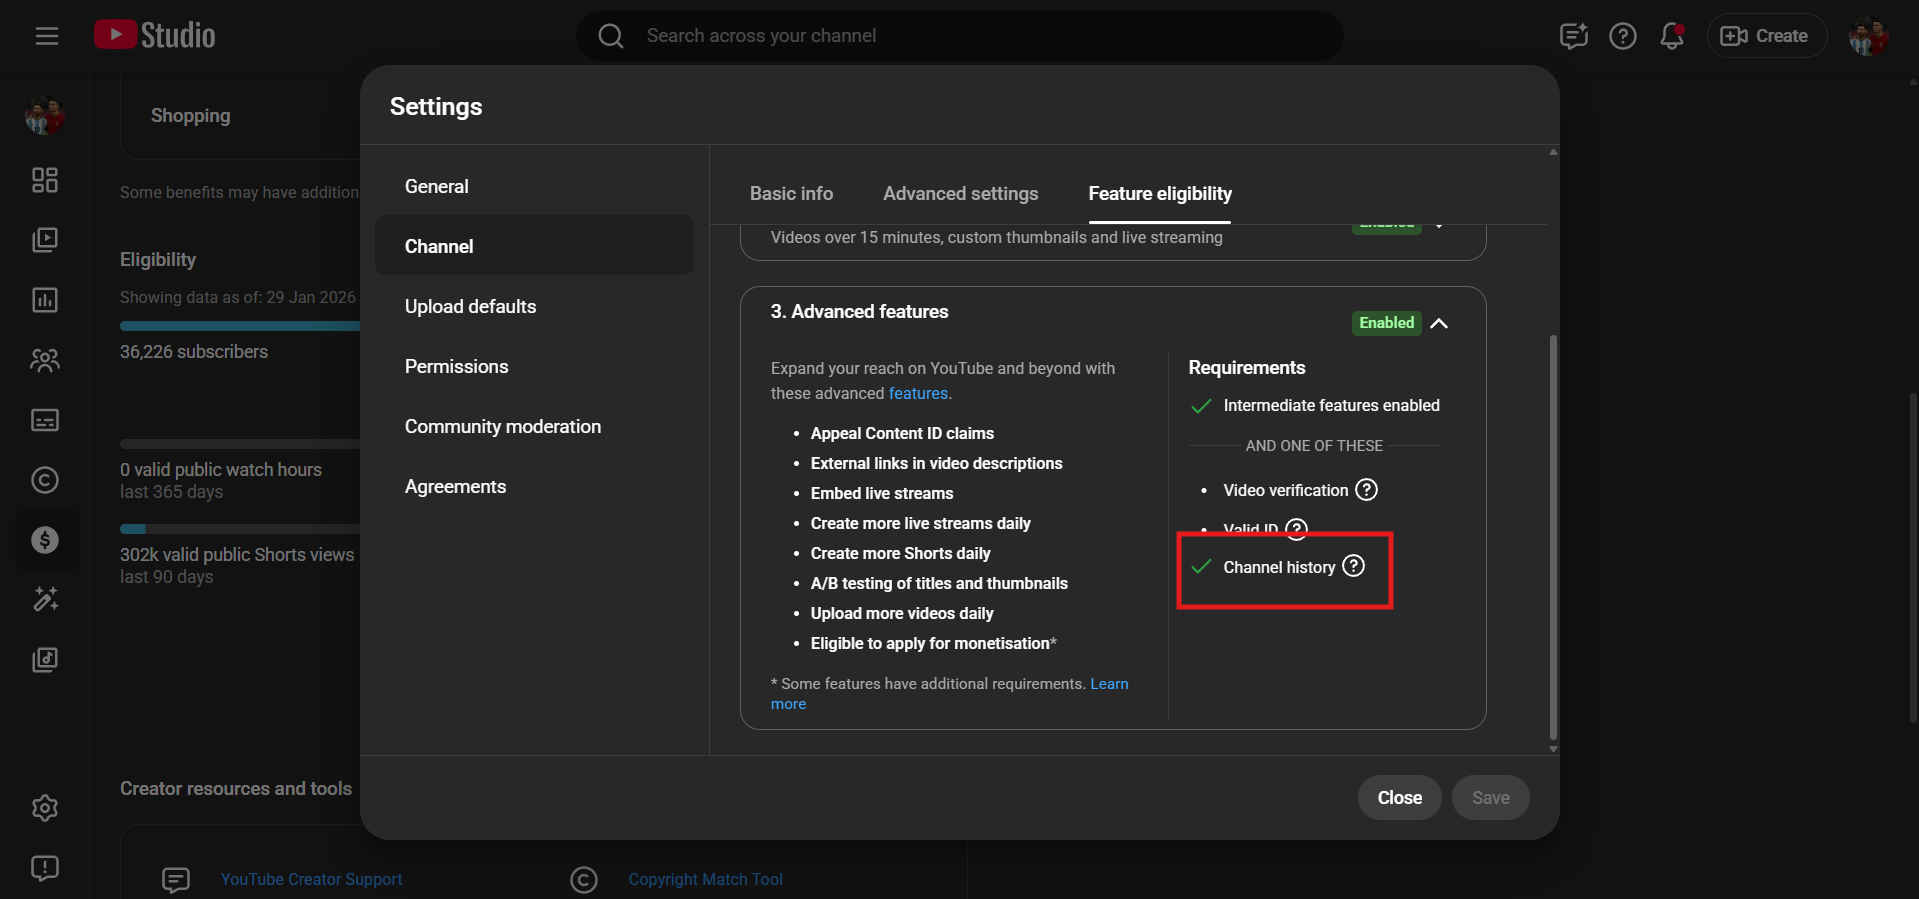Switch to the Basic info tab
This screenshot has width=1919, height=899.
pos(791,194)
